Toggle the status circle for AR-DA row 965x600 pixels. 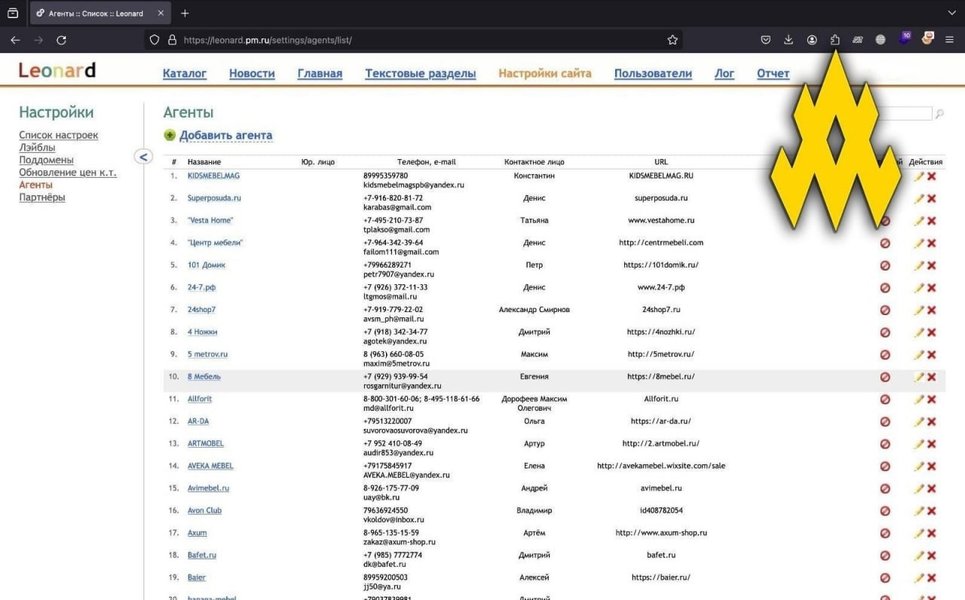[885, 422]
